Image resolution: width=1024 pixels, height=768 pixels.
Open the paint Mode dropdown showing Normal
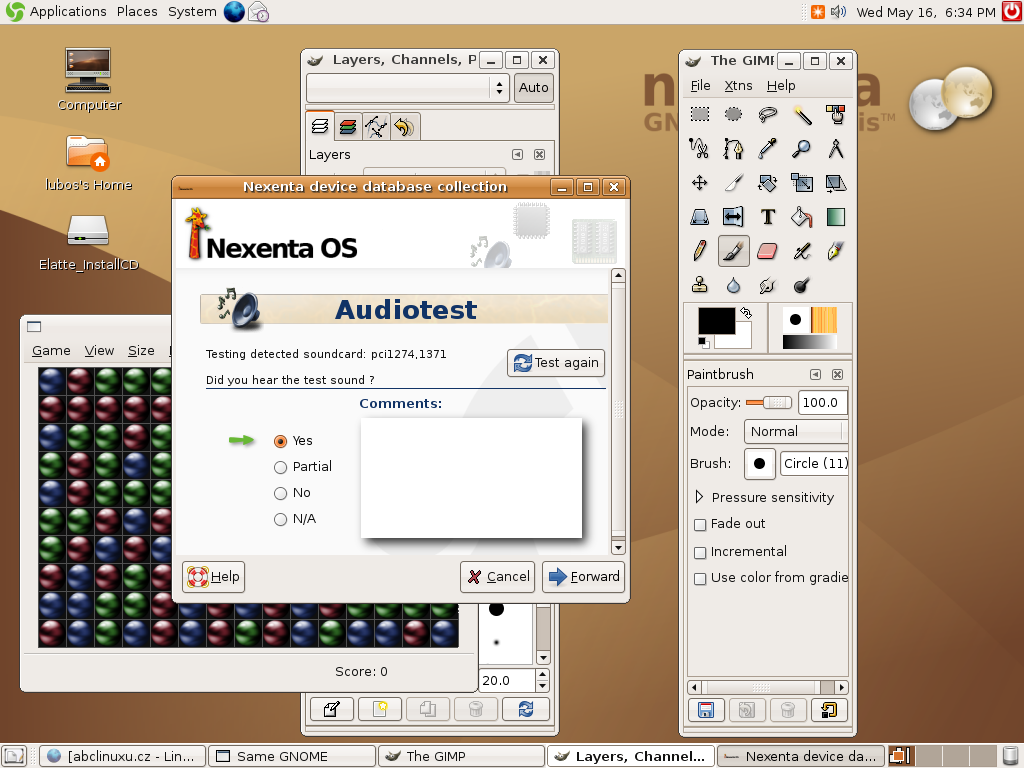(796, 432)
